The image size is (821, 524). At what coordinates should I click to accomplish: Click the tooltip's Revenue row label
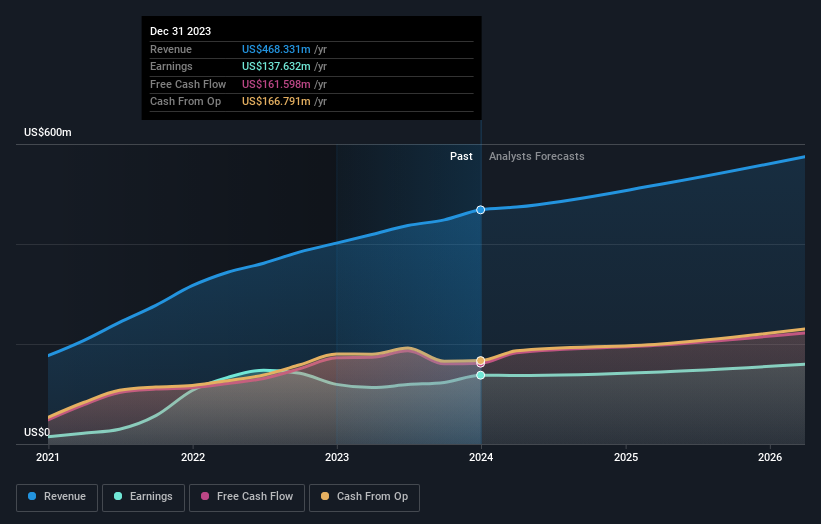pyautogui.click(x=171, y=49)
